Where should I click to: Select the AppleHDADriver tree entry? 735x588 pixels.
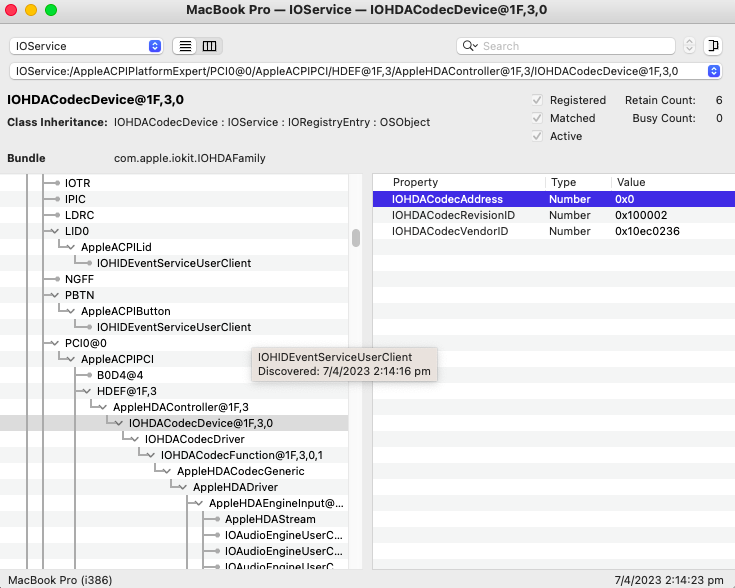click(235, 487)
